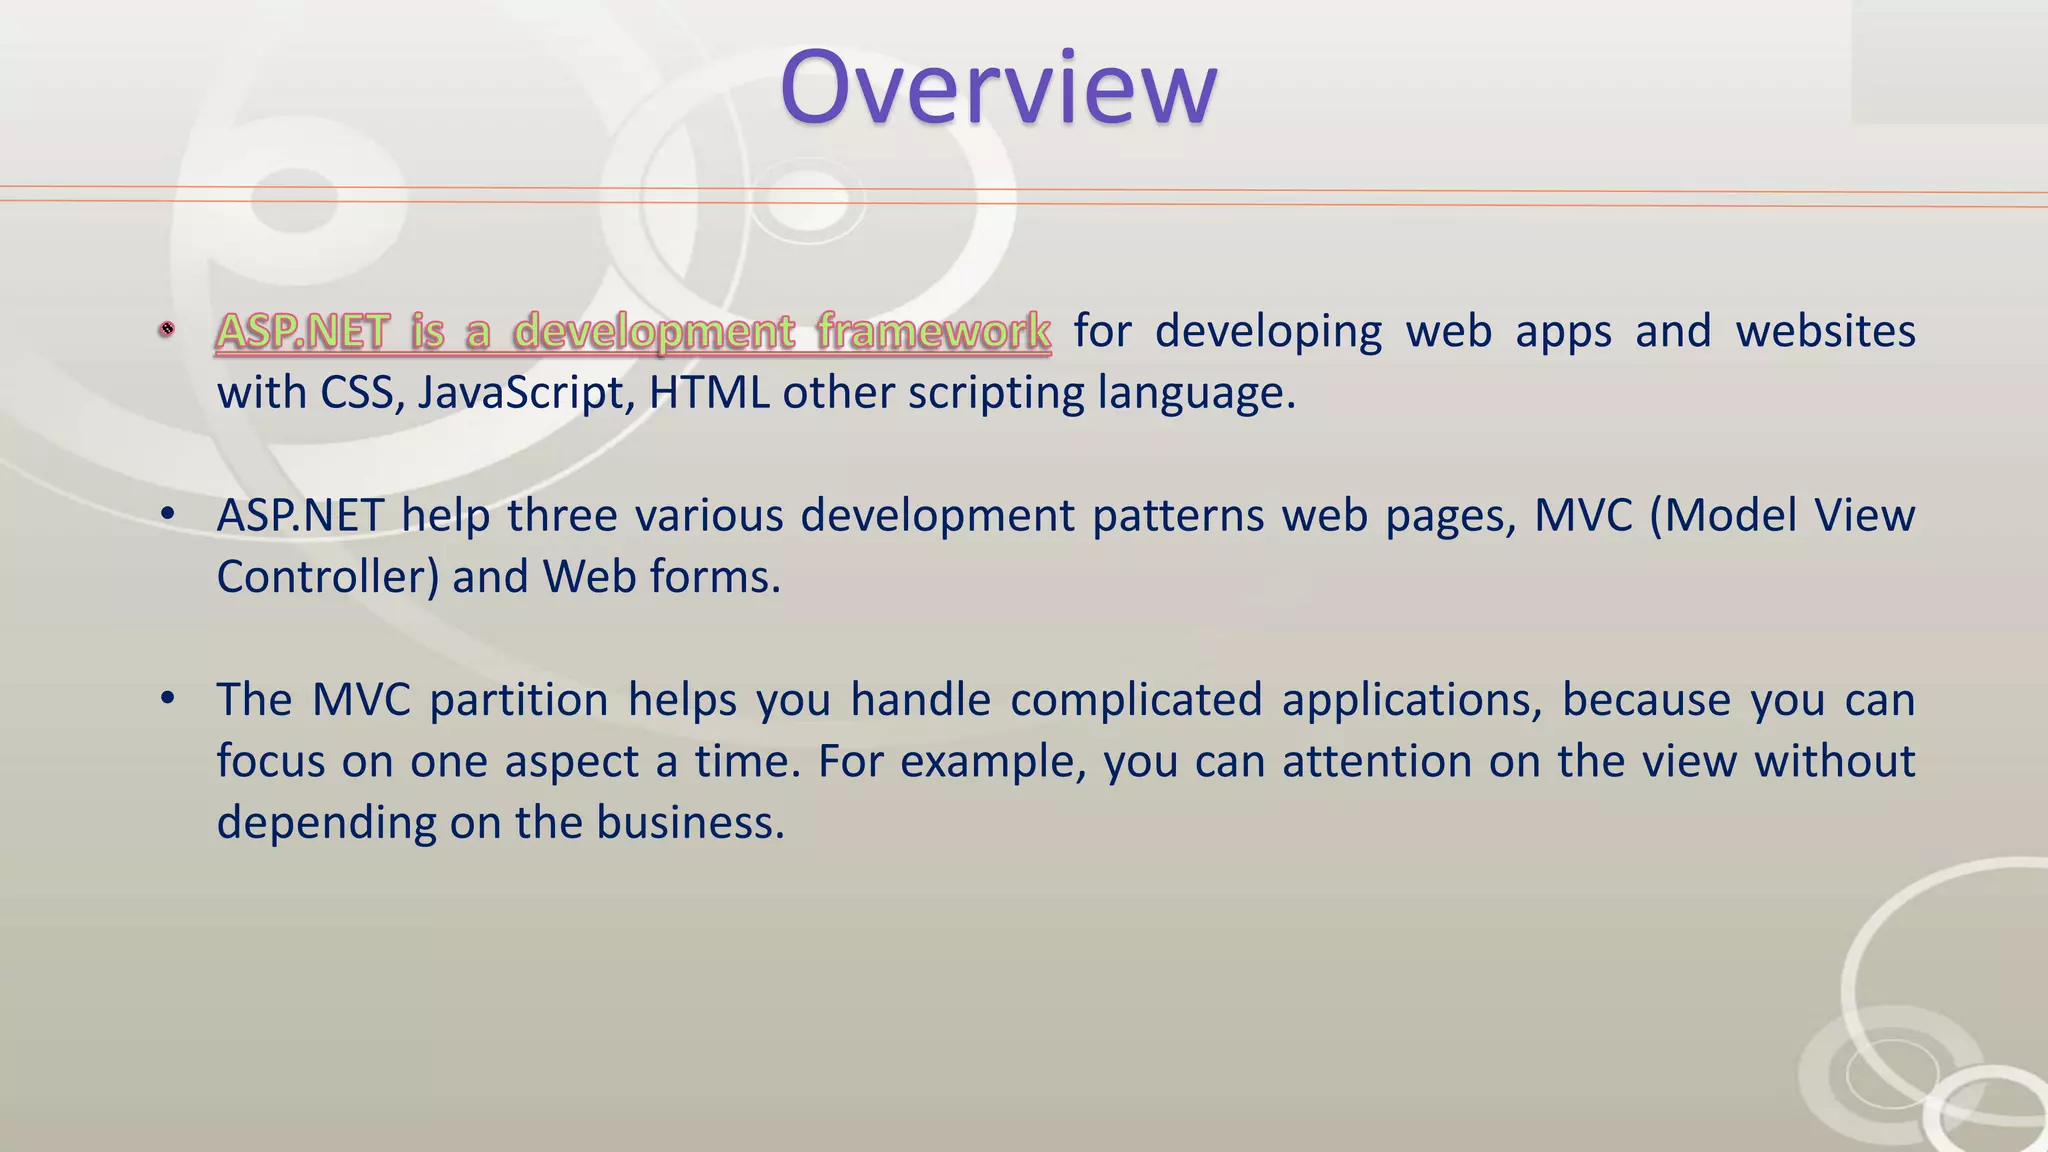Click 'depending on the business' text line
The width and height of the screenshot is (2048, 1152).
(x=500, y=822)
